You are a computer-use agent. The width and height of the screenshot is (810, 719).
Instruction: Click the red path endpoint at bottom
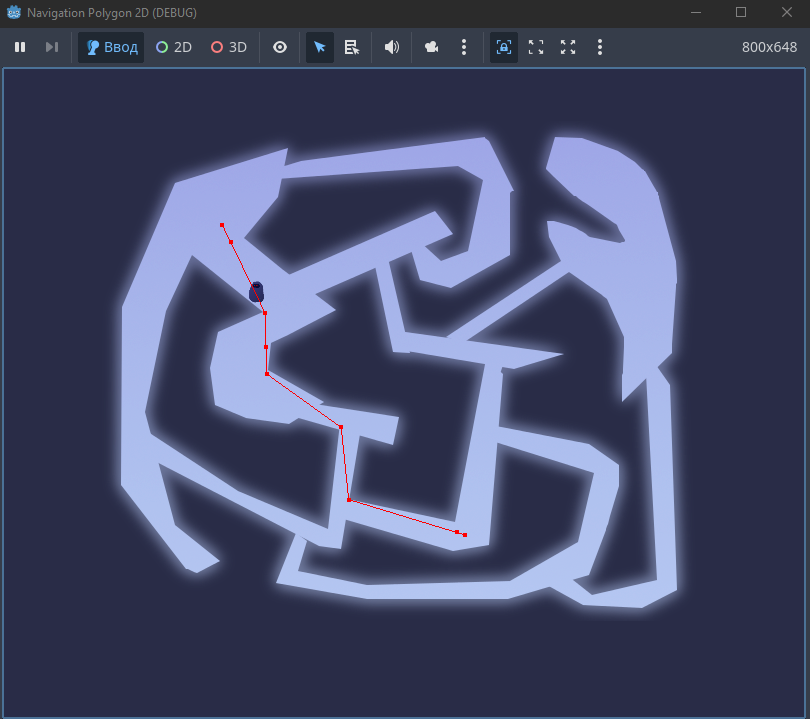[465, 535]
